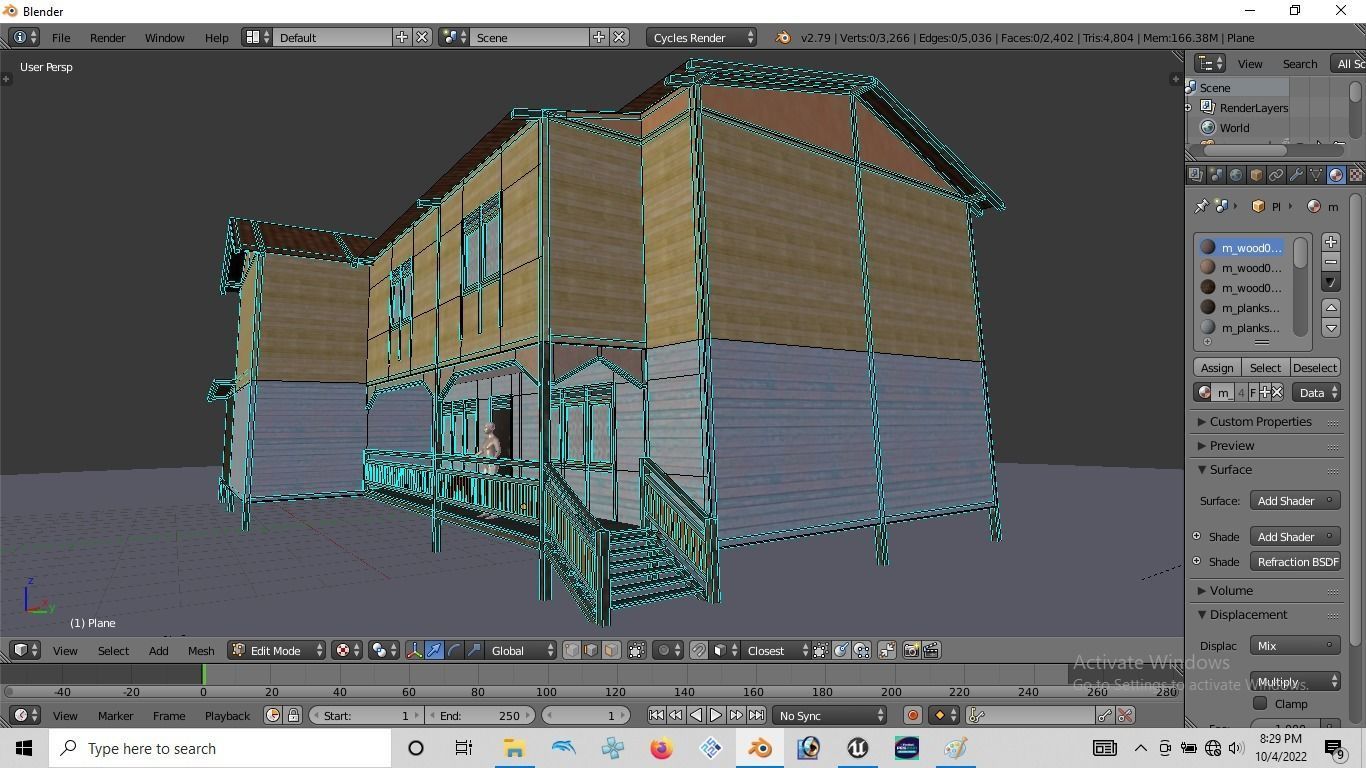Jump to the first frame of playback

tap(656, 715)
